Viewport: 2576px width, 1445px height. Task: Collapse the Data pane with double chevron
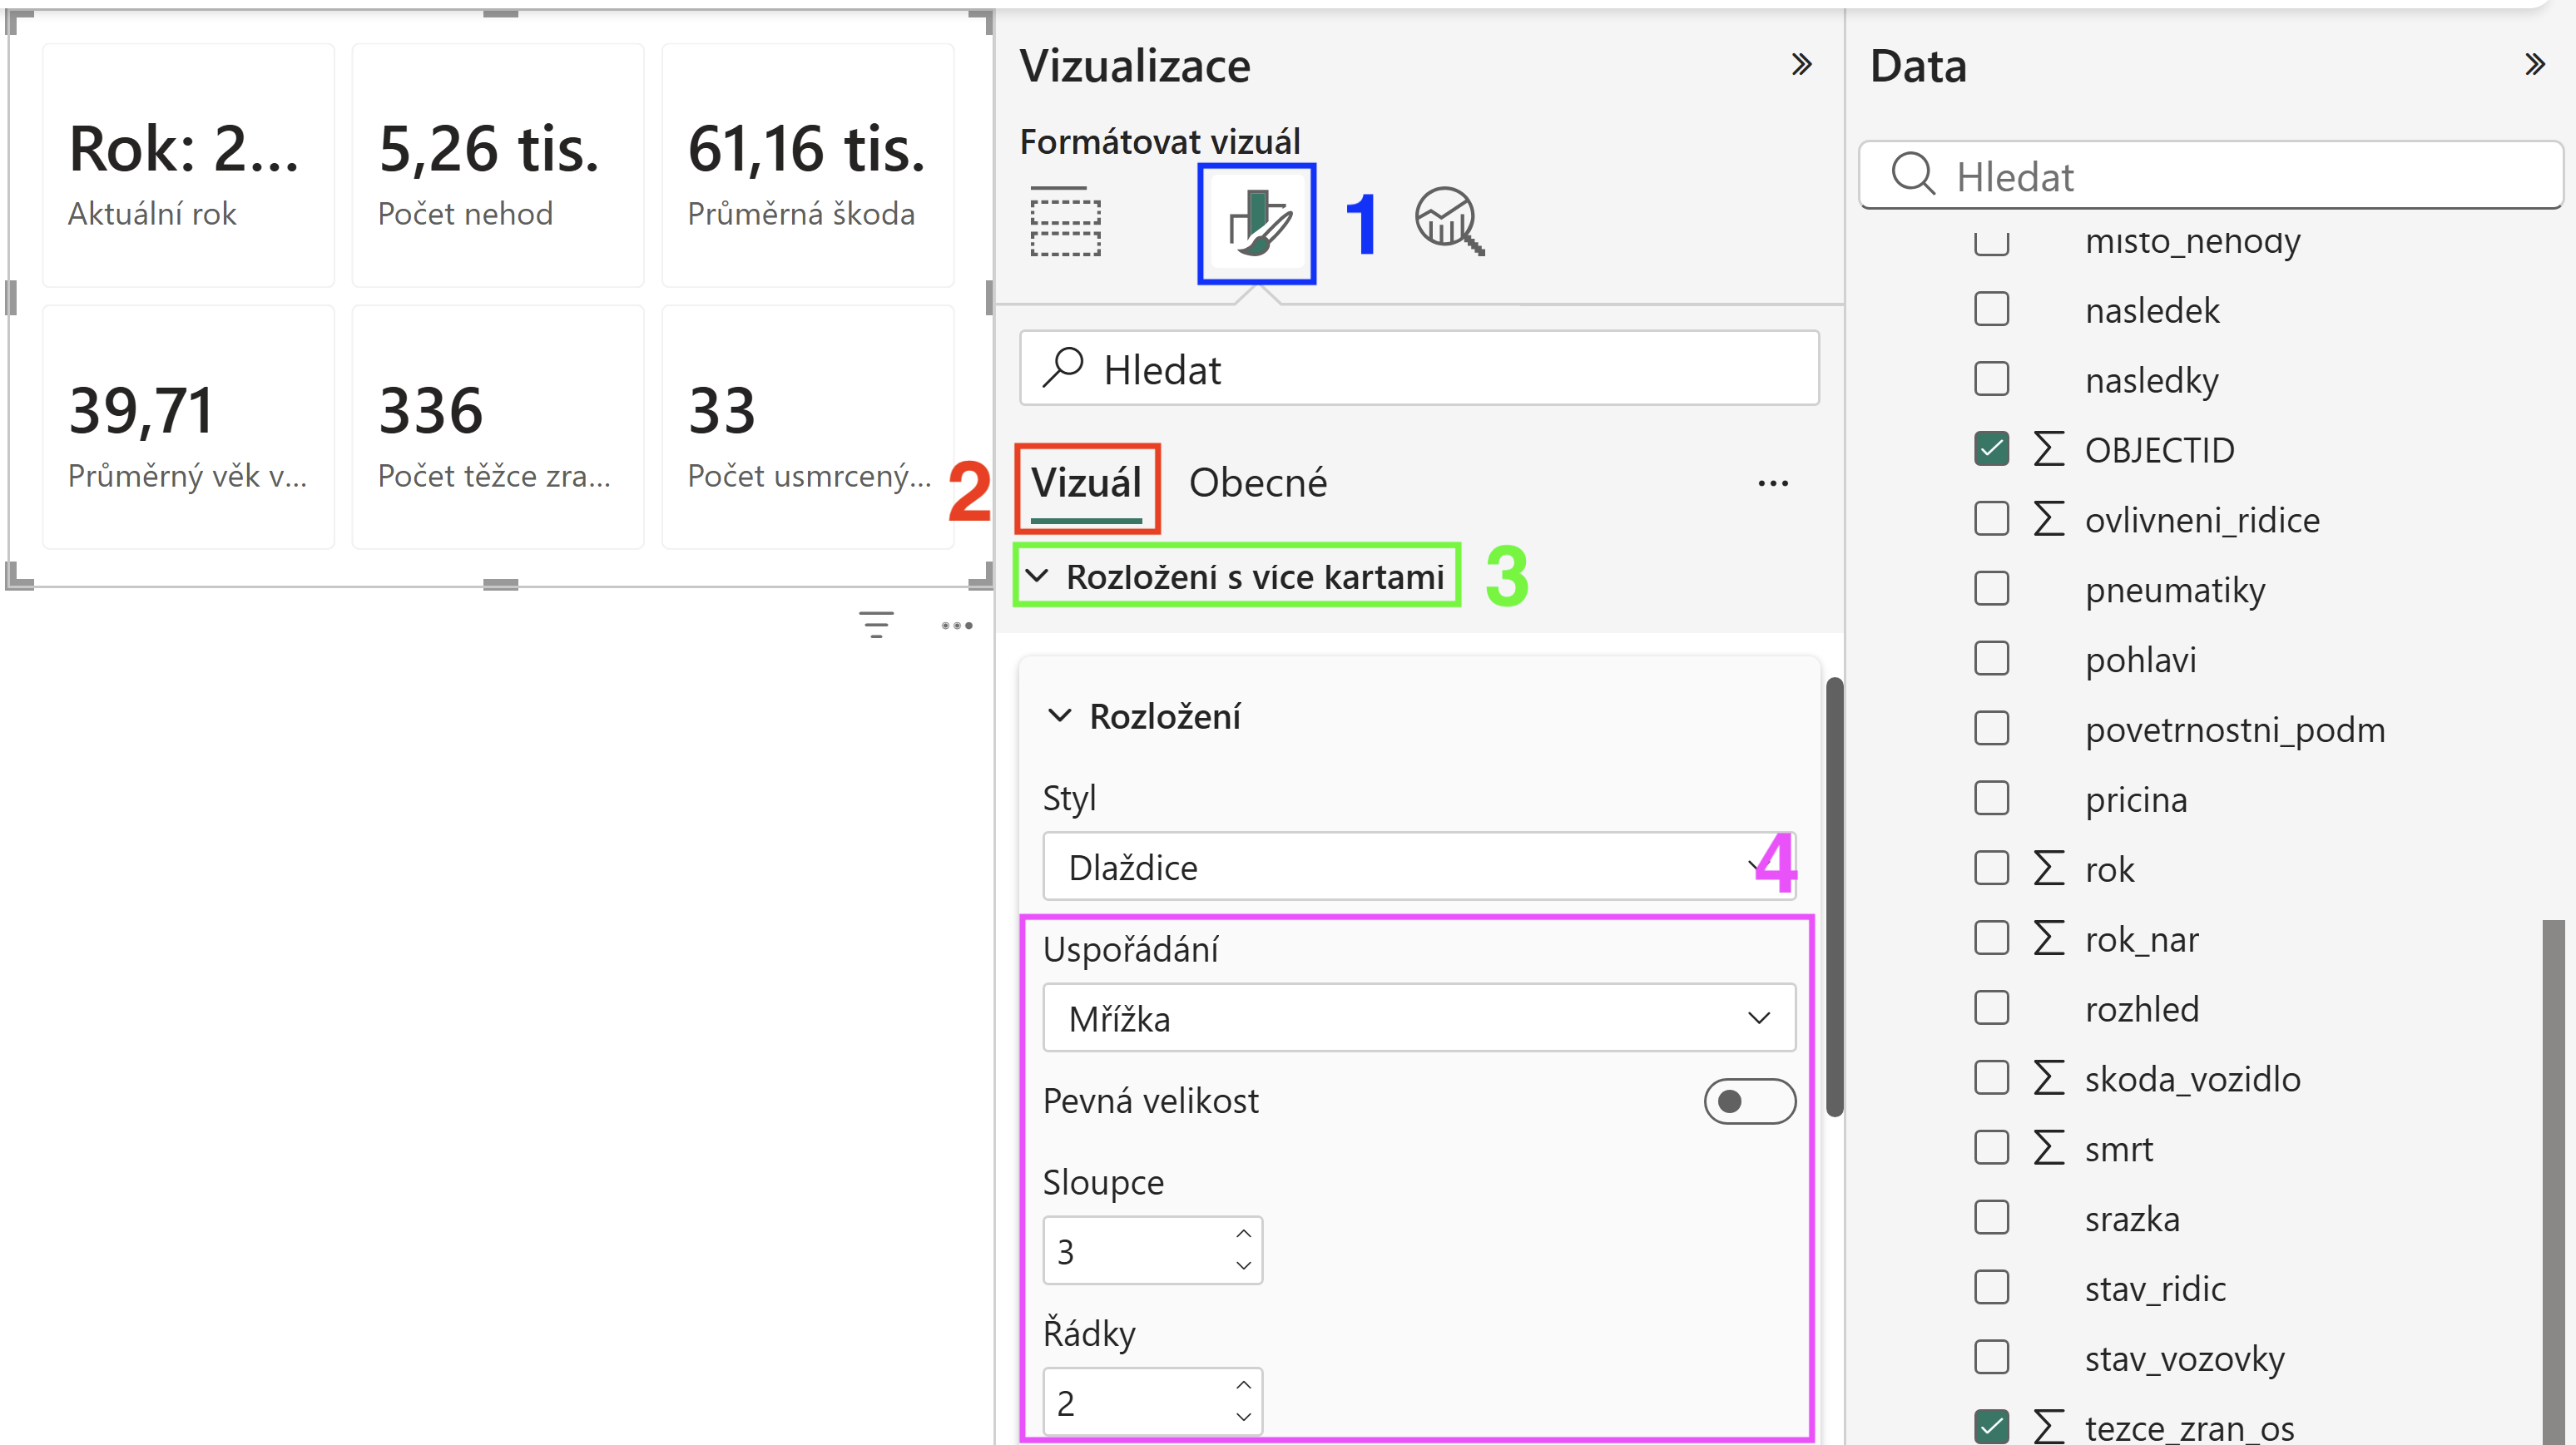(x=2534, y=65)
